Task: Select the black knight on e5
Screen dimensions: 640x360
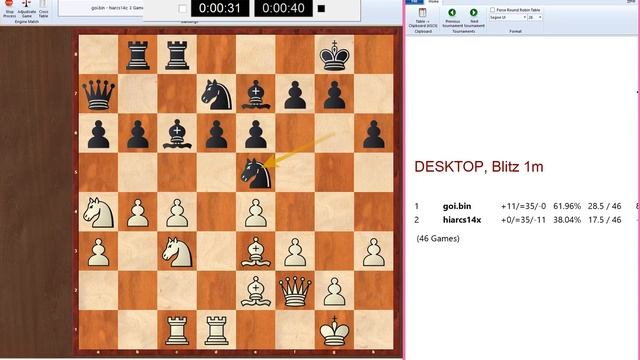Action: click(256, 173)
